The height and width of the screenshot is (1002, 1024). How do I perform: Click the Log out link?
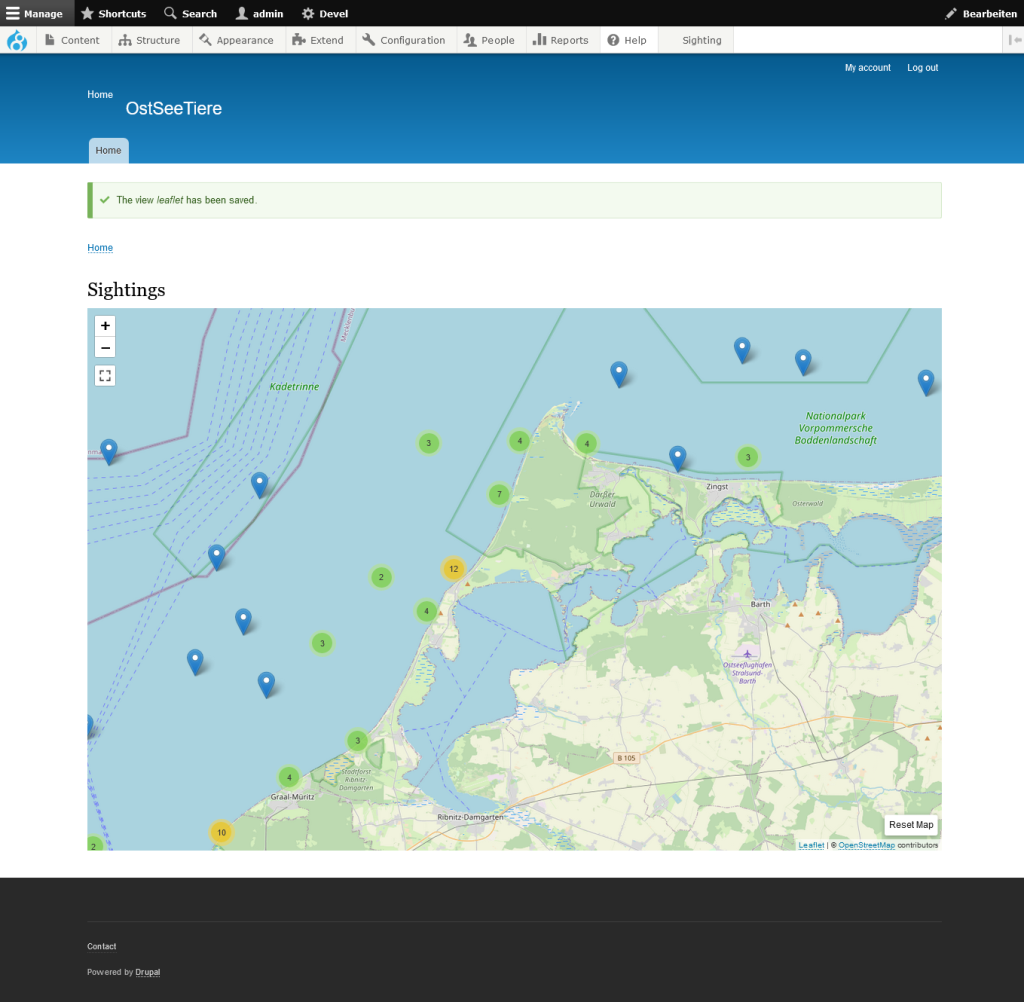pyautogui.click(x=922, y=68)
